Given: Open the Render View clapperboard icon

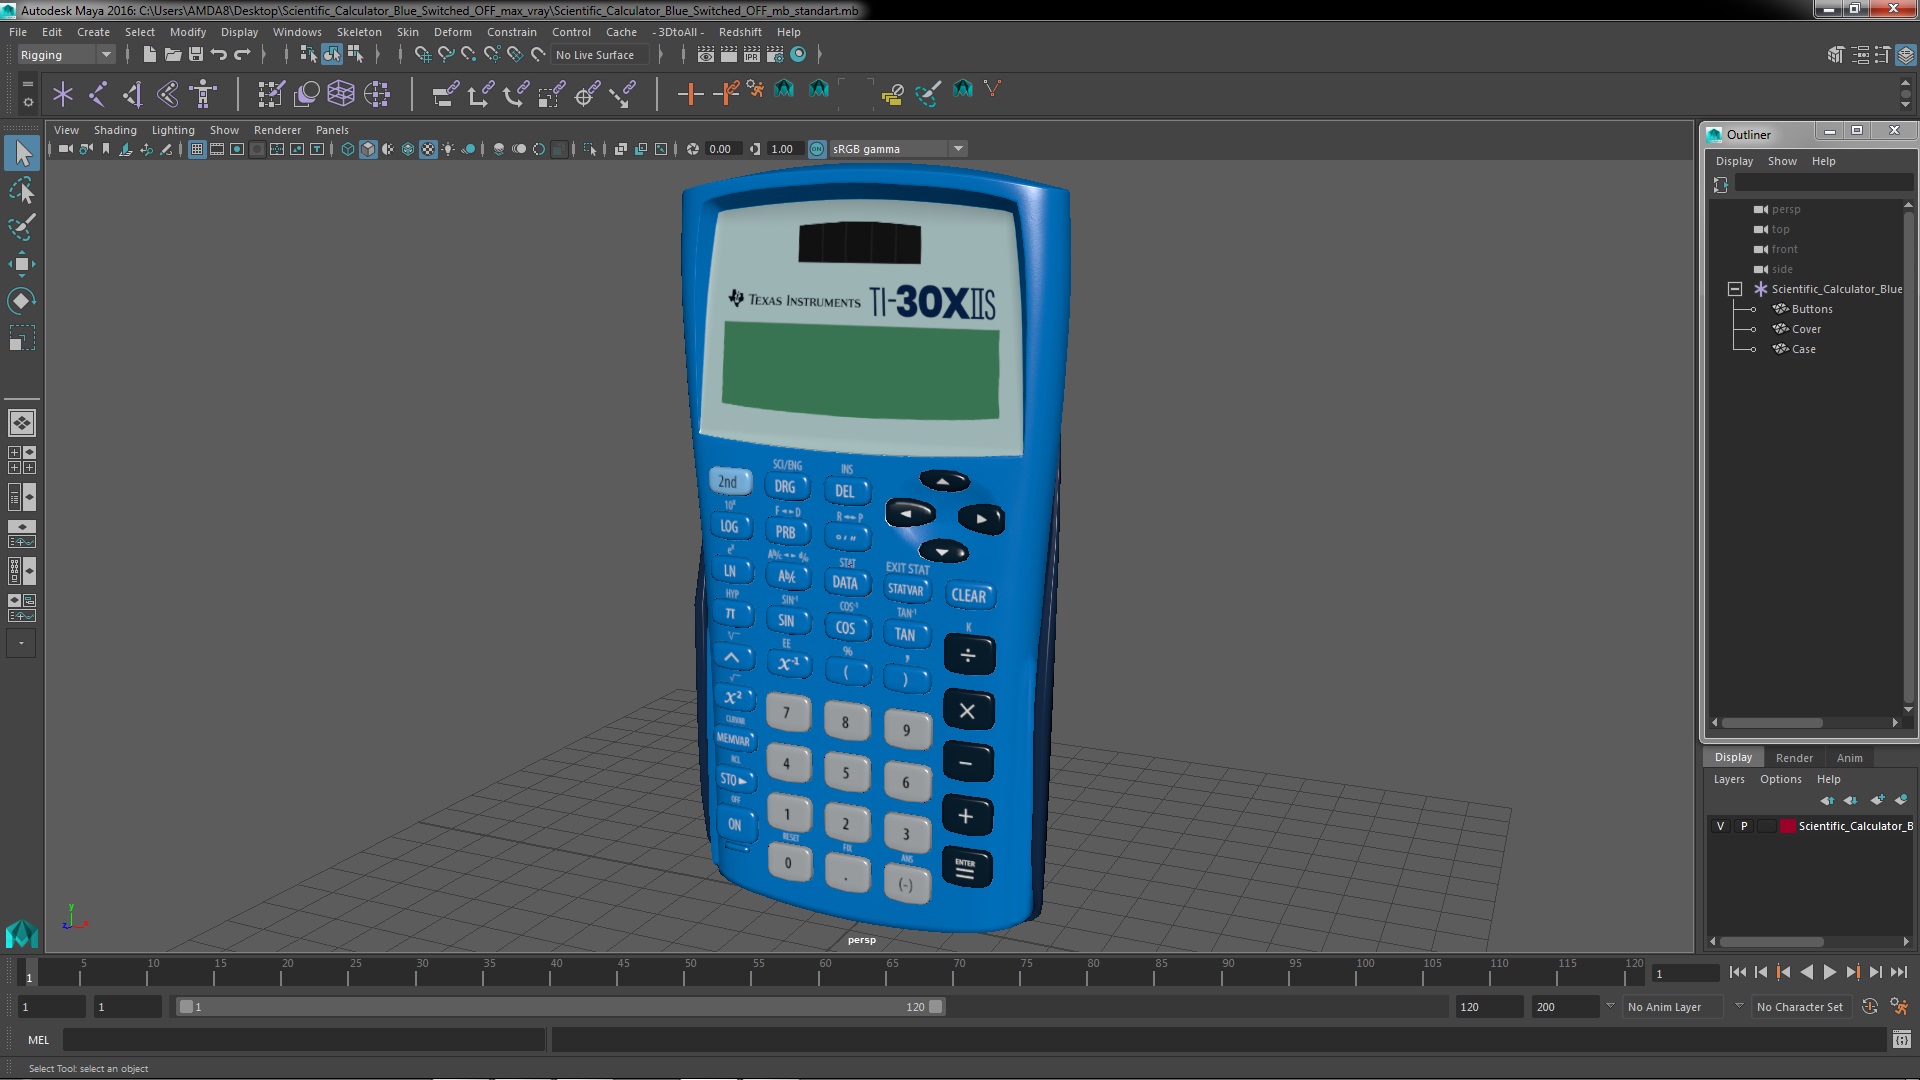Looking at the screenshot, I should pos(706,55).
